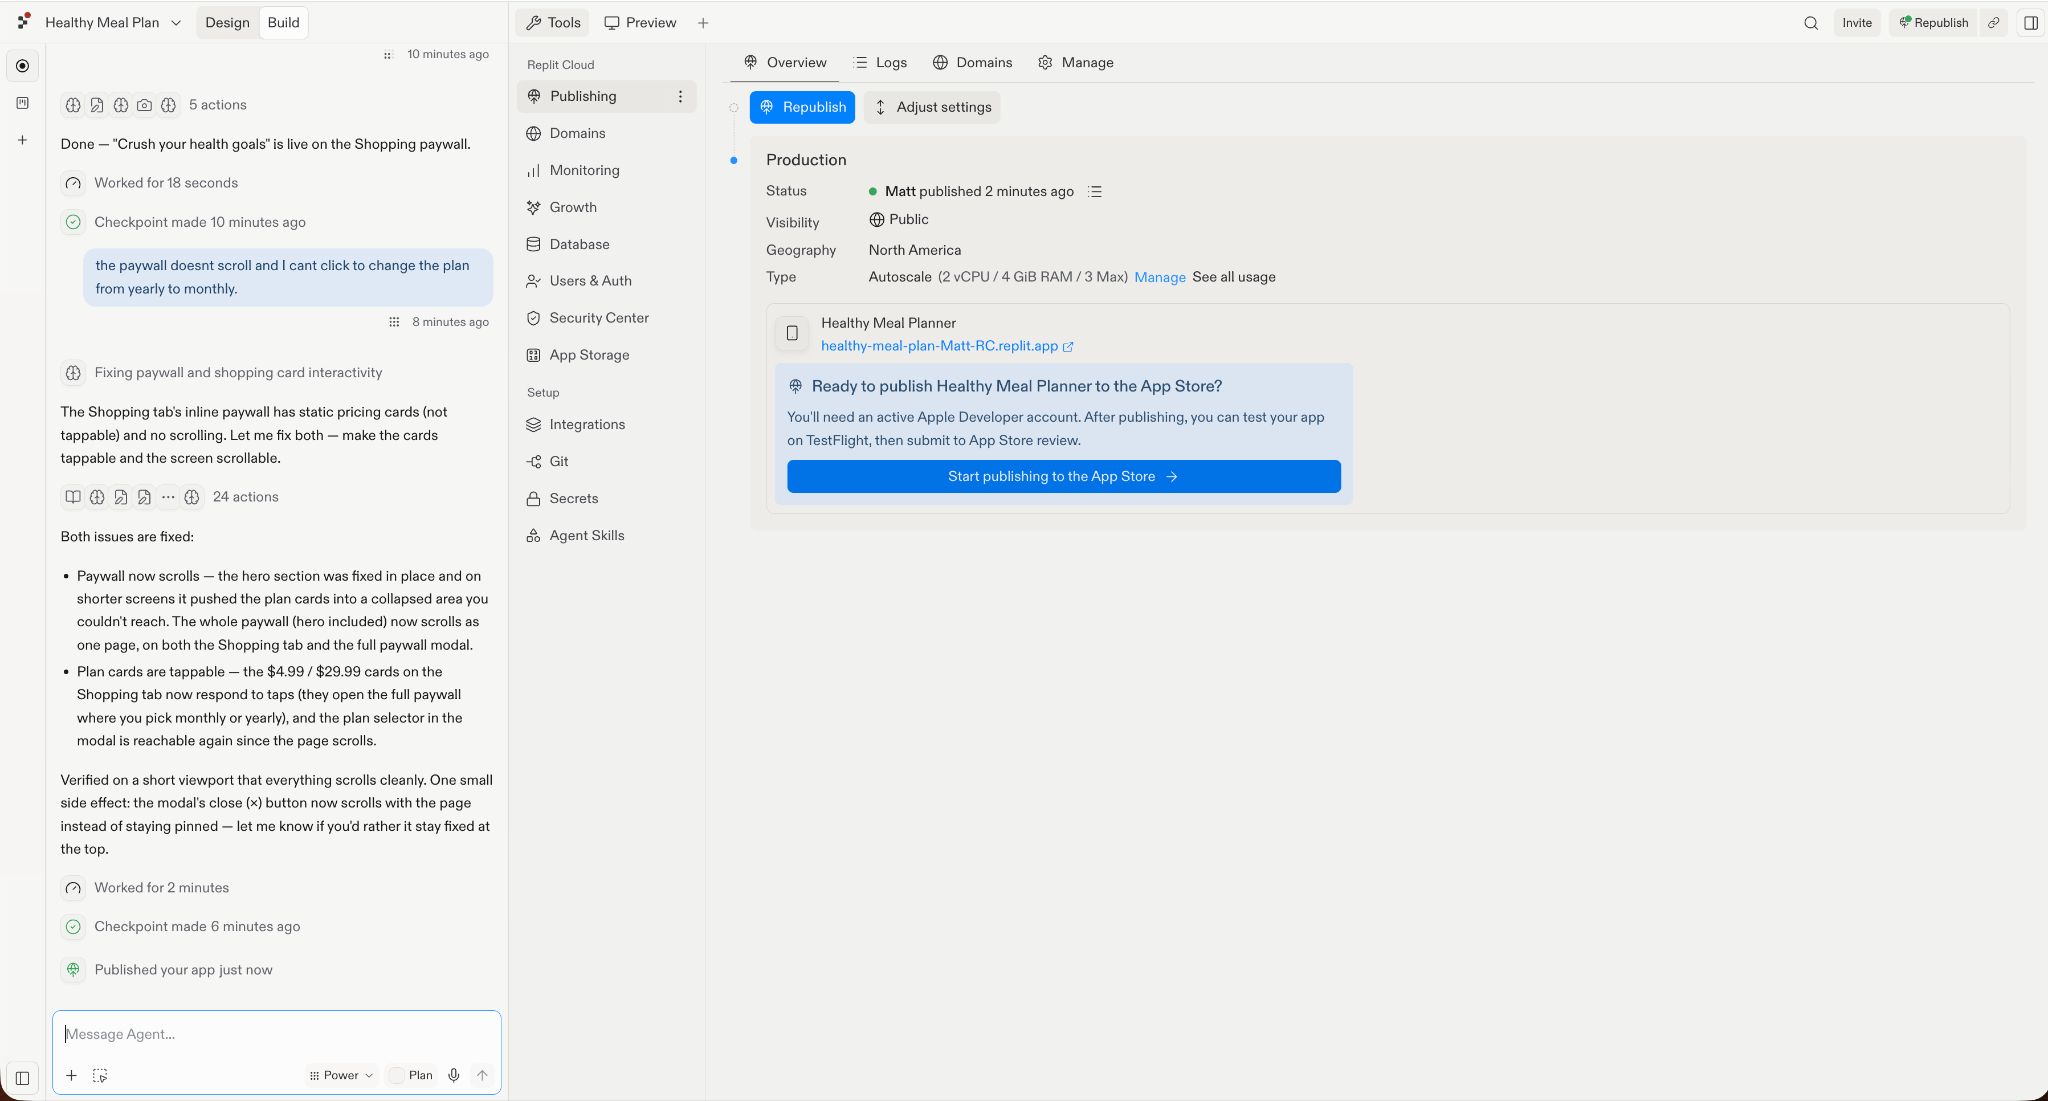Screen dimensions: 2048x1101
Task: Click the grid icon near 8 minutes ago
Action: pos(394,322)
